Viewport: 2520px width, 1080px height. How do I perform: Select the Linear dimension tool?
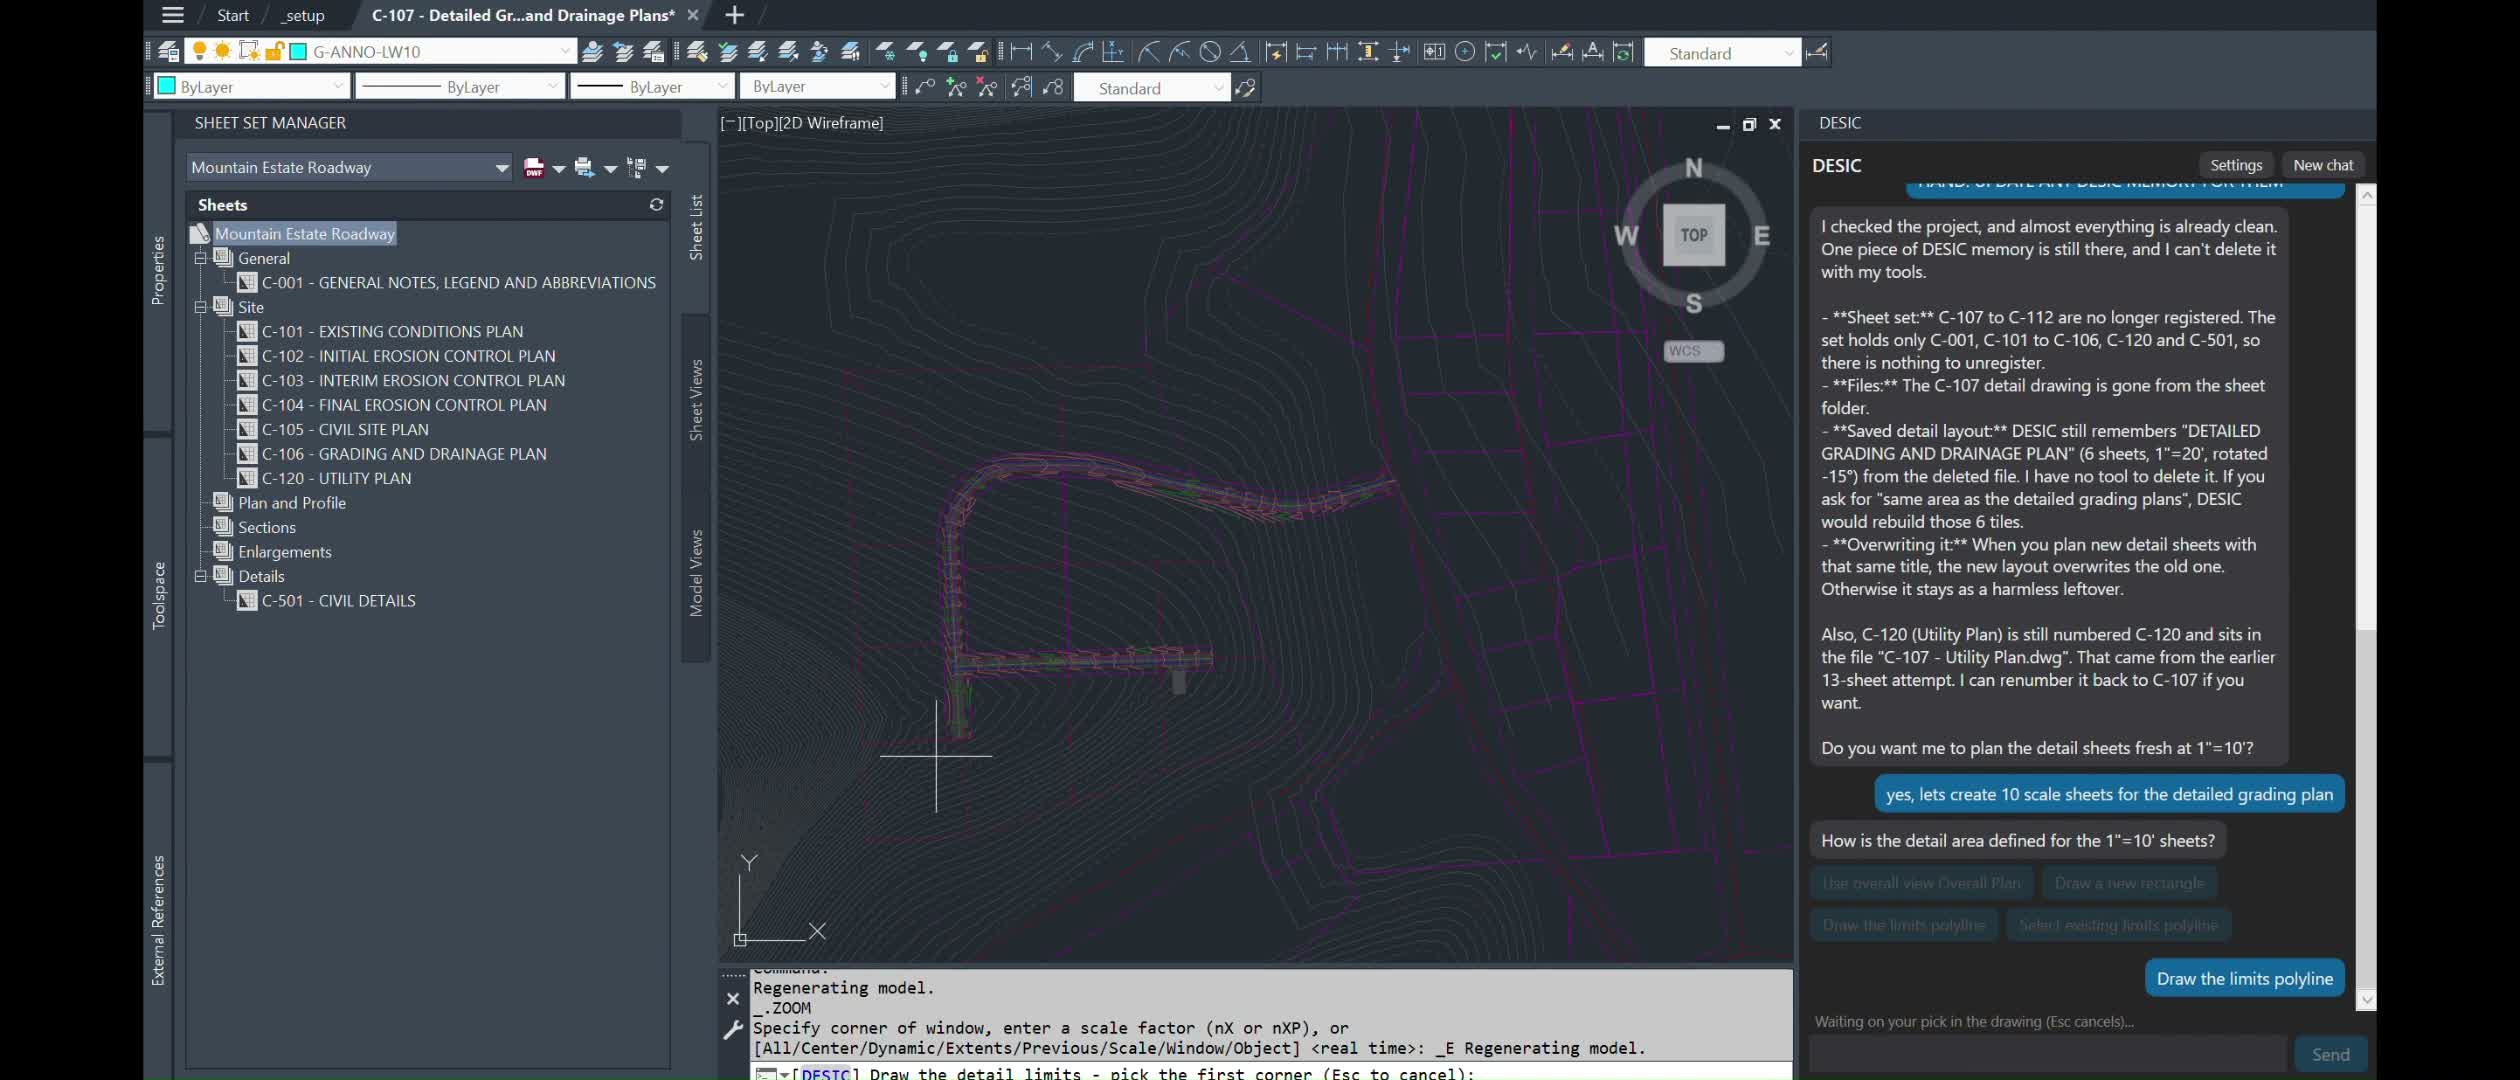[1021, 51]
